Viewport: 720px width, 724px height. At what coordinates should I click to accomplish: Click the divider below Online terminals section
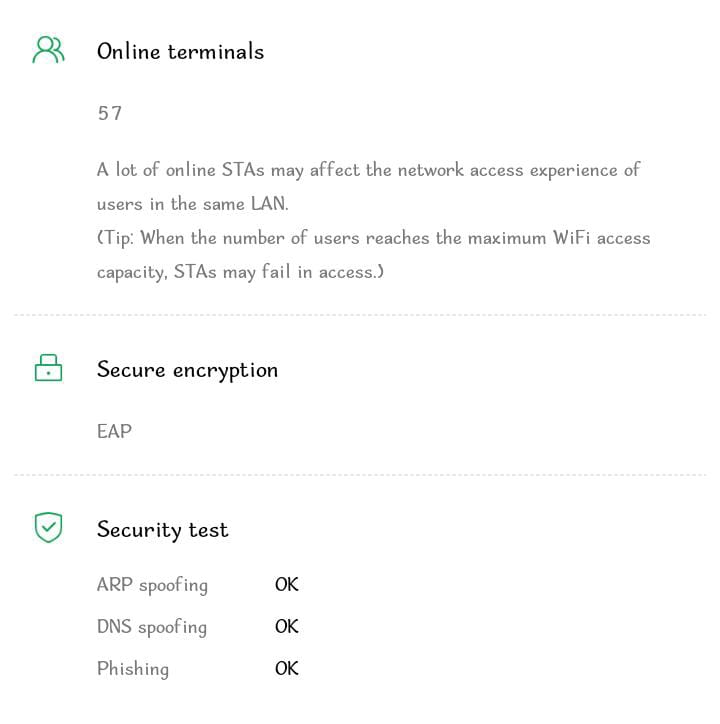click(x=360, y=315)
